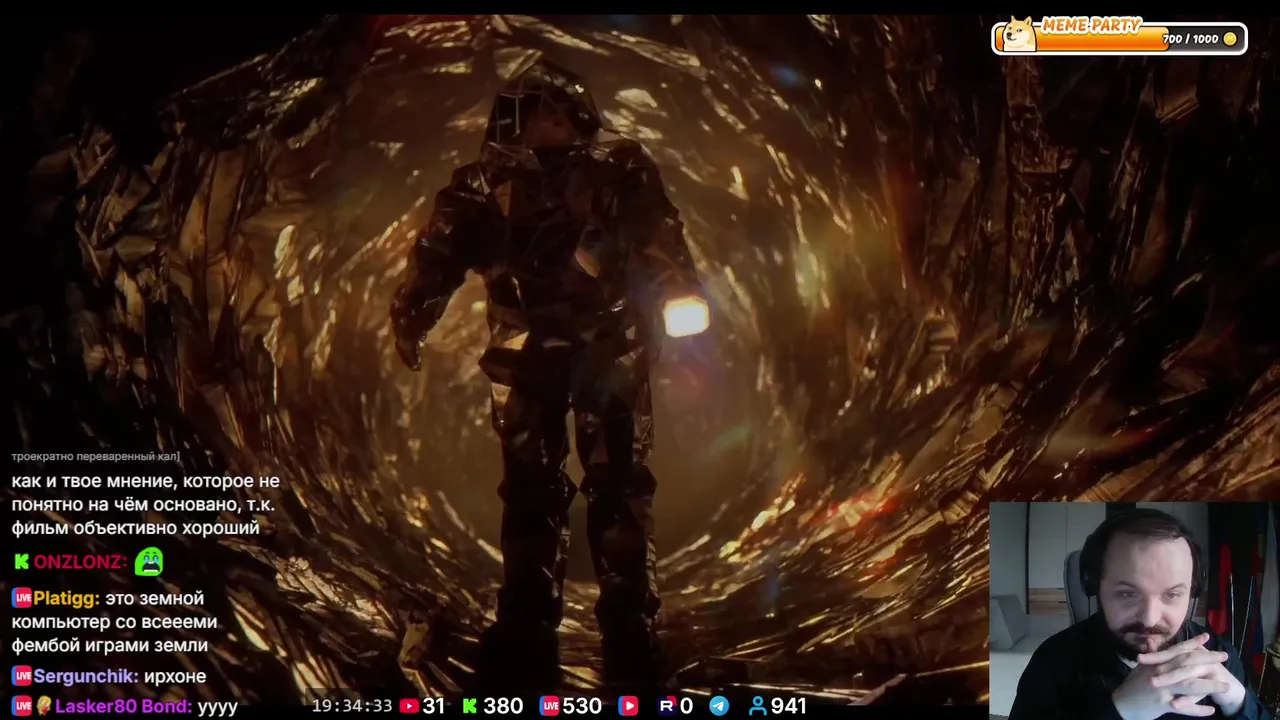
Task: Click the '941' total viewers number
Action: coord(789,706)
